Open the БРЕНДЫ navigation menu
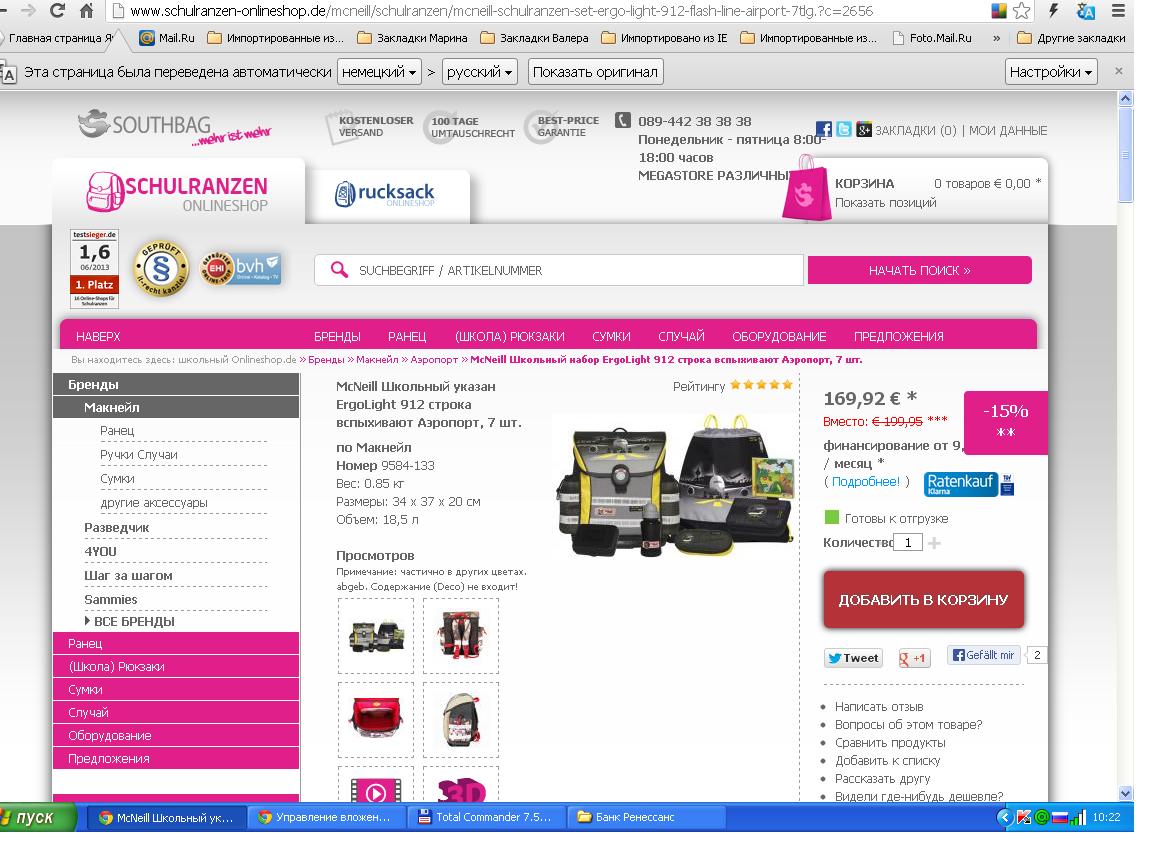This screenshot has width=1152, height=864. point(337,336)
